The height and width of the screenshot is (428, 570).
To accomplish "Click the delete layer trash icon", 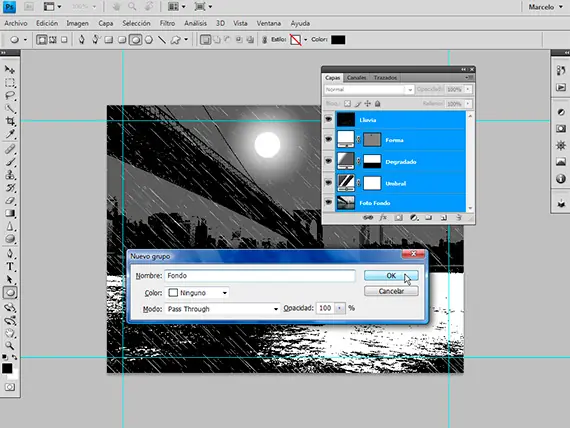I will click(x=459, y=217).
